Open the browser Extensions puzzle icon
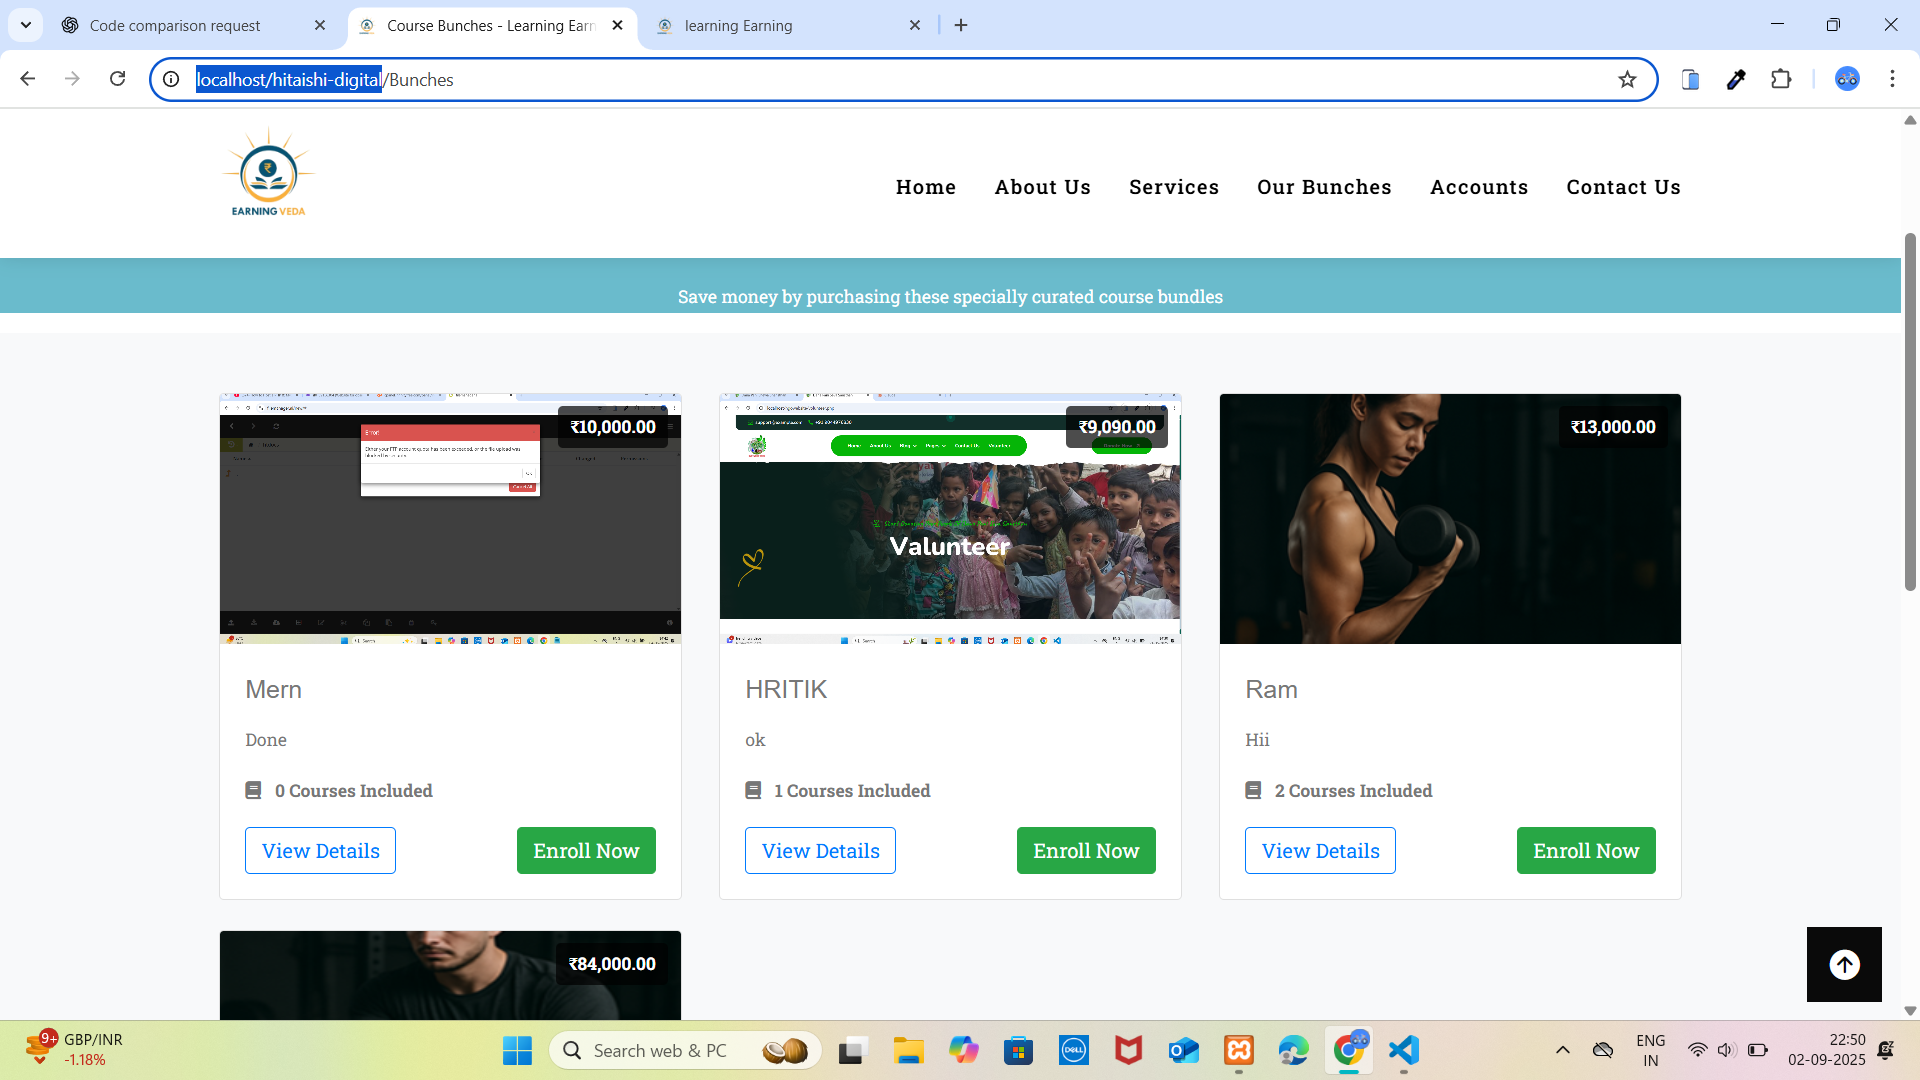This screenshot has height=1080, width=1920. pyautogui.click(x=1781, y=79)
